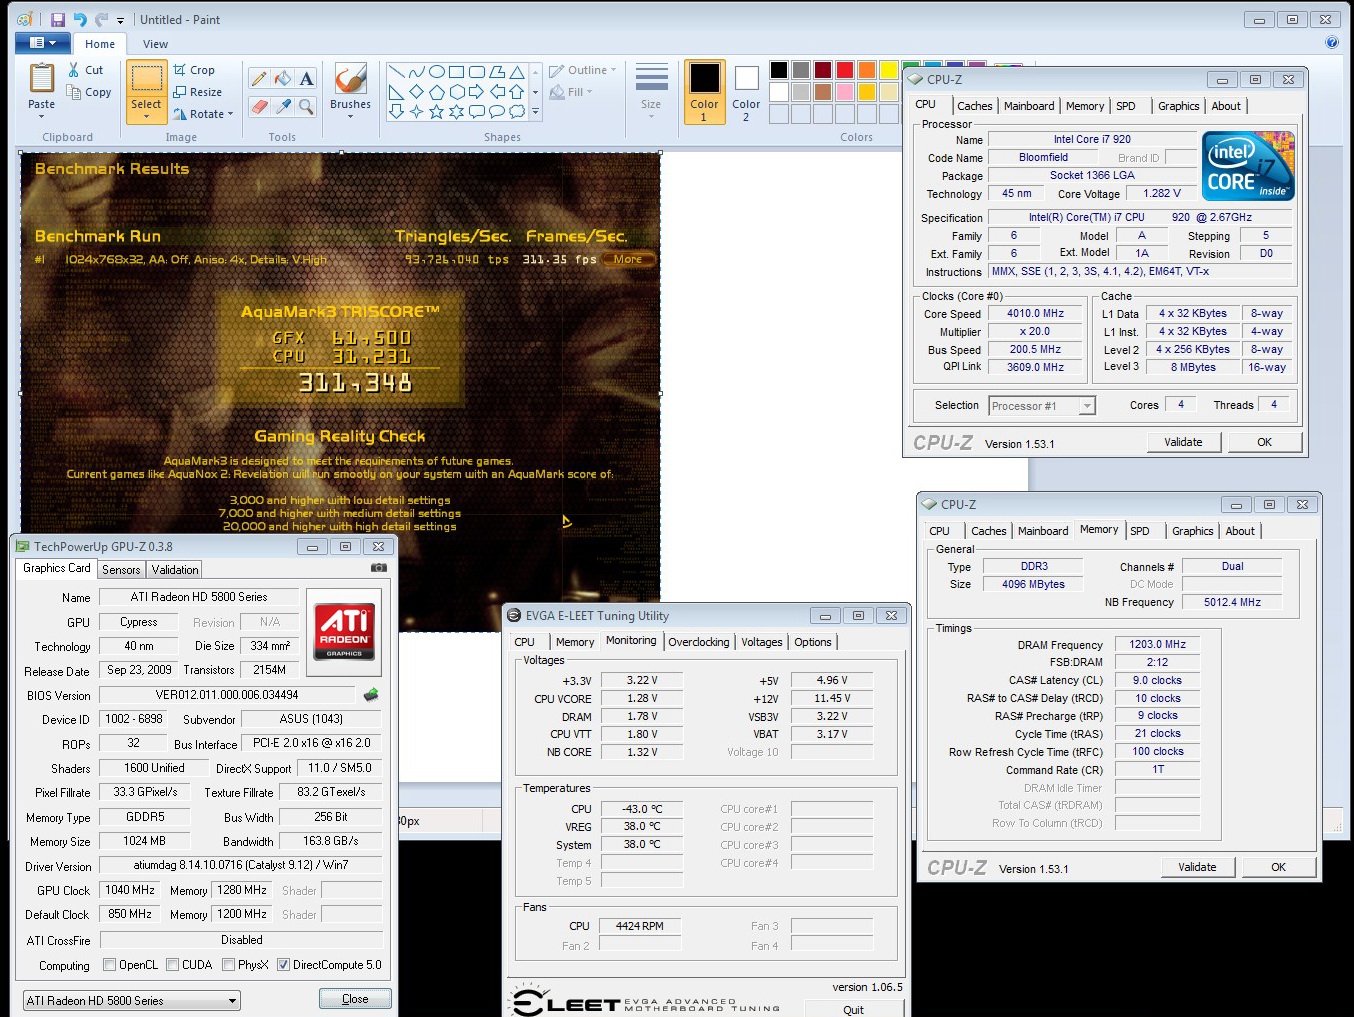Click the ATI Radeon logo in GPU-Z
The height and width of the screenshot is (1017, 1354).
344,630
